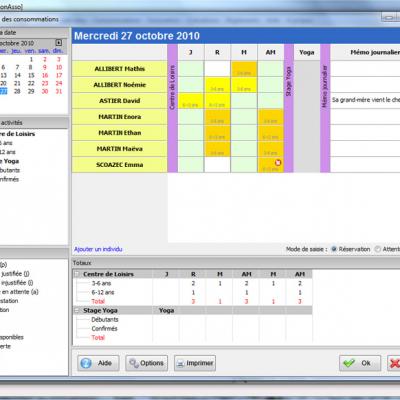Screen dimensions: 400x400
Task: Click the forbidden icon in SCOAZEC Emma's AM cell
Action: point(278,162)
